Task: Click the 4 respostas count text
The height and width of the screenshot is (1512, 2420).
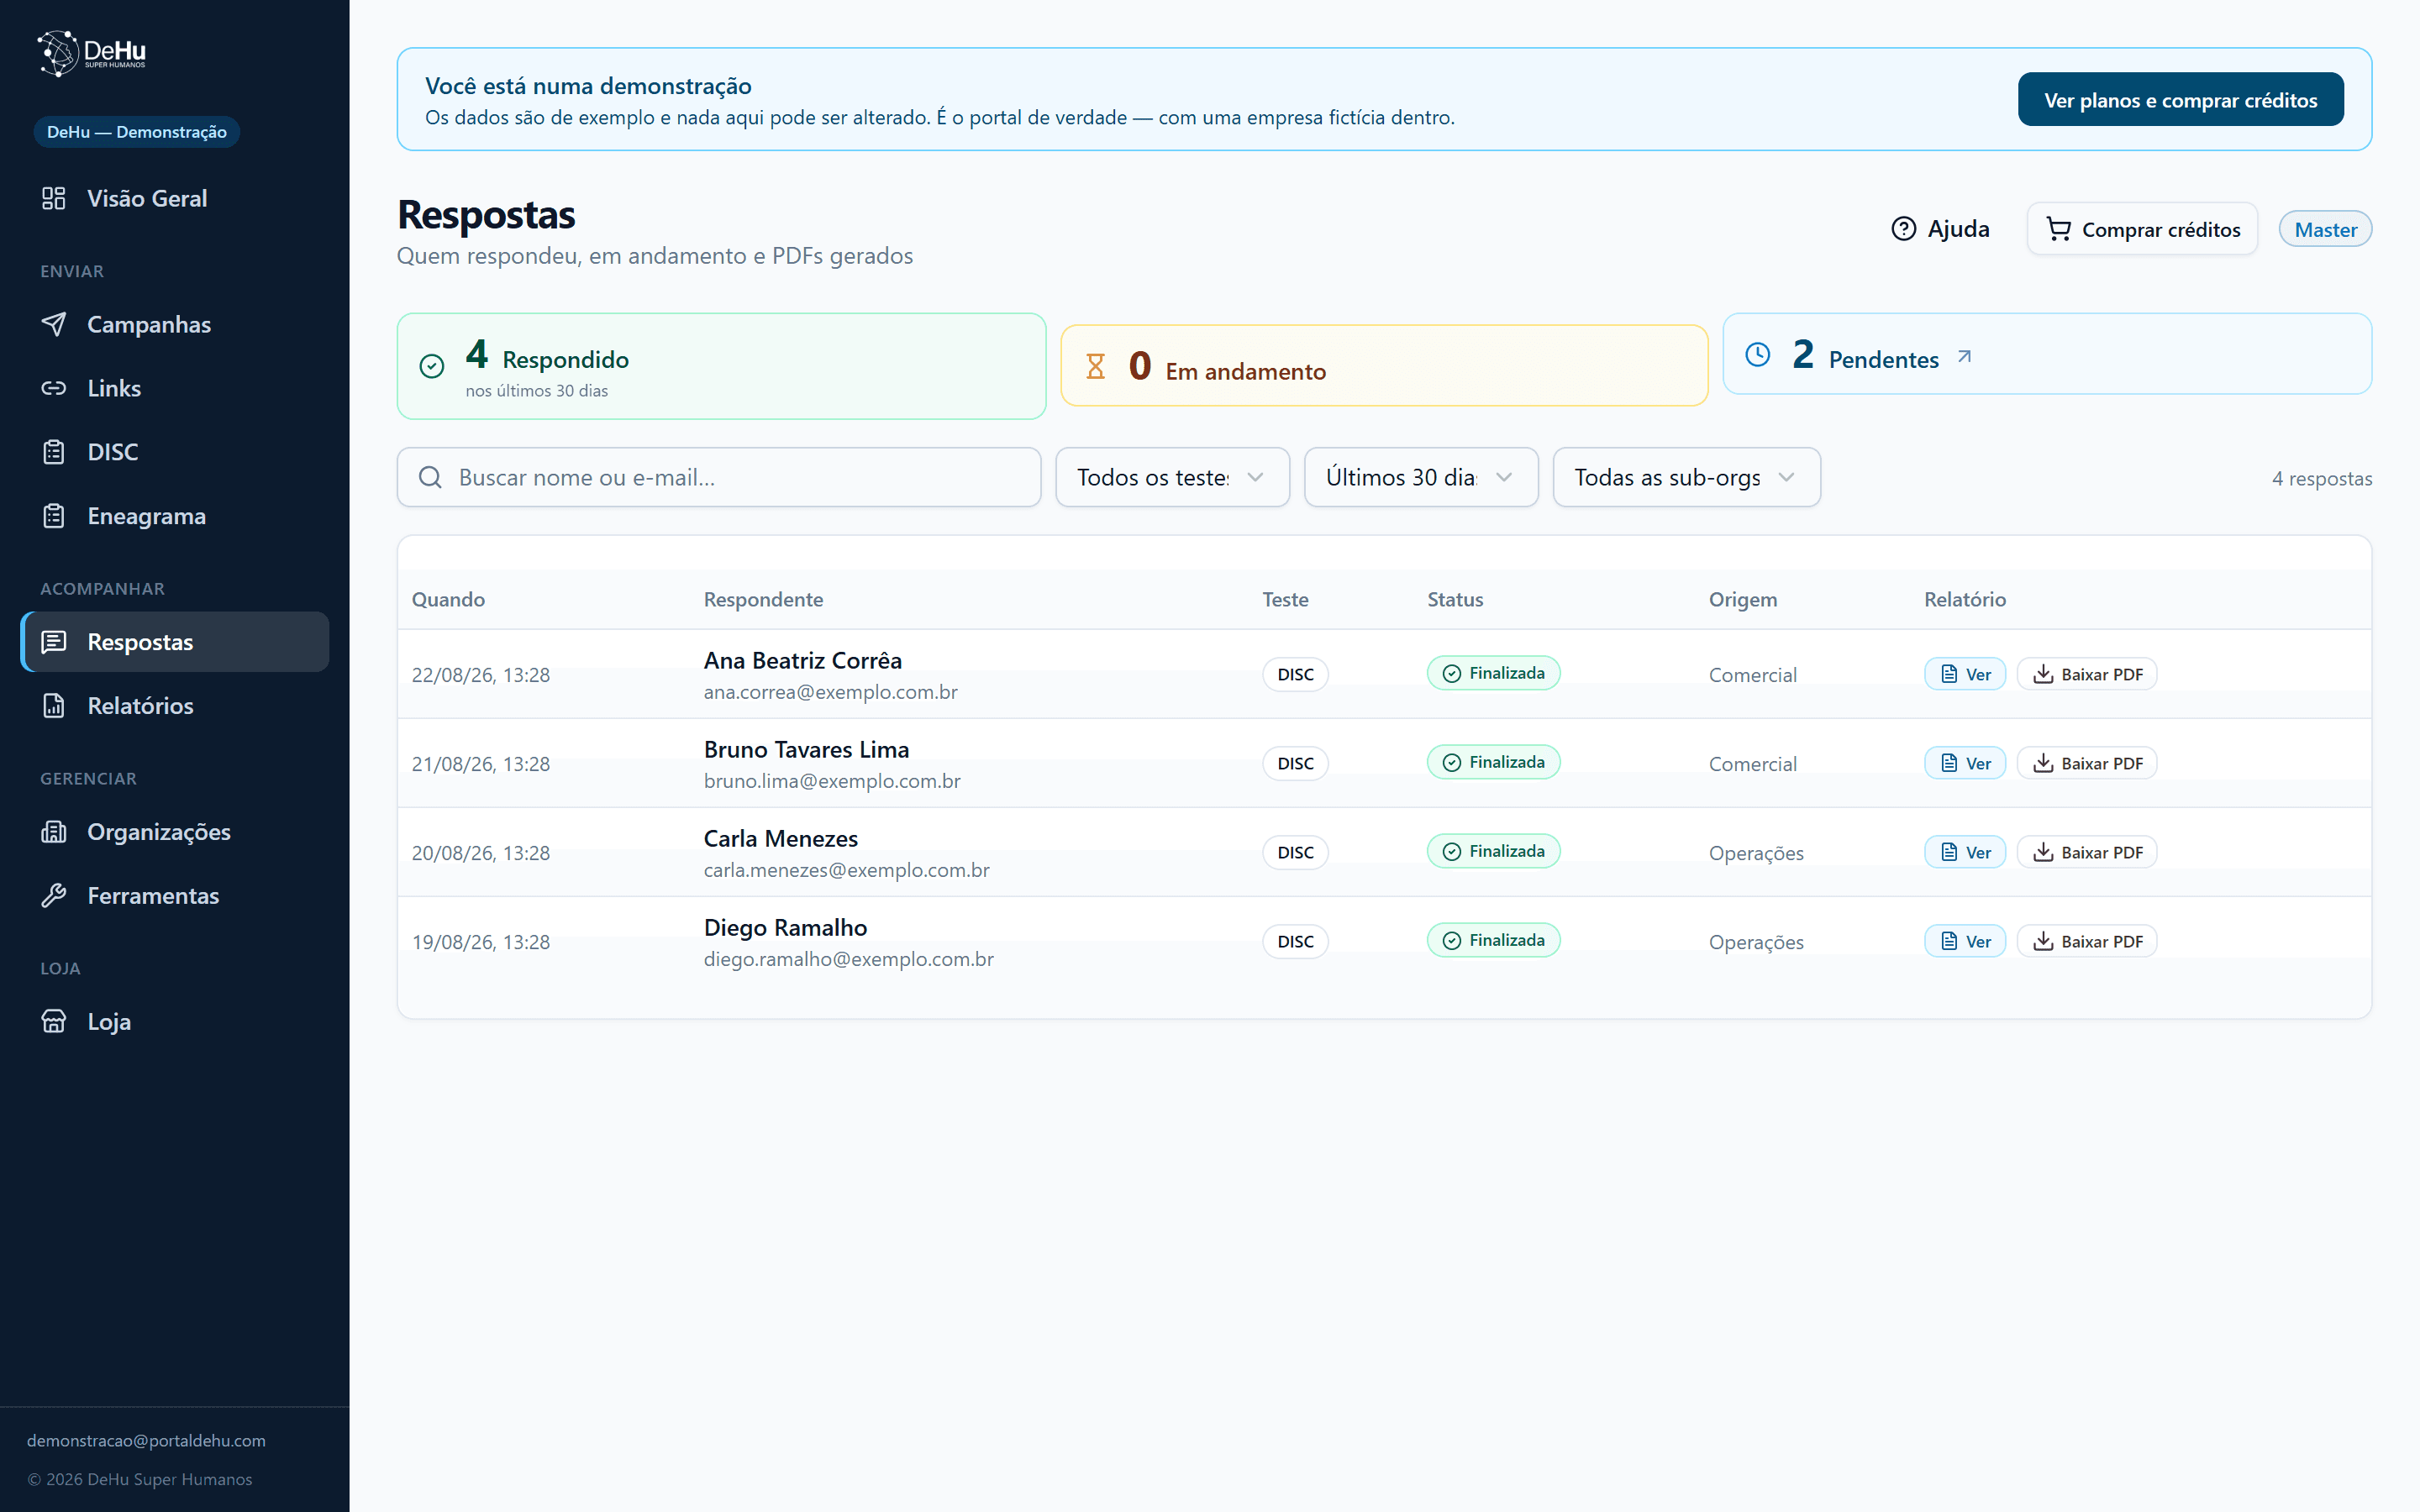Action: point(2322,478)
